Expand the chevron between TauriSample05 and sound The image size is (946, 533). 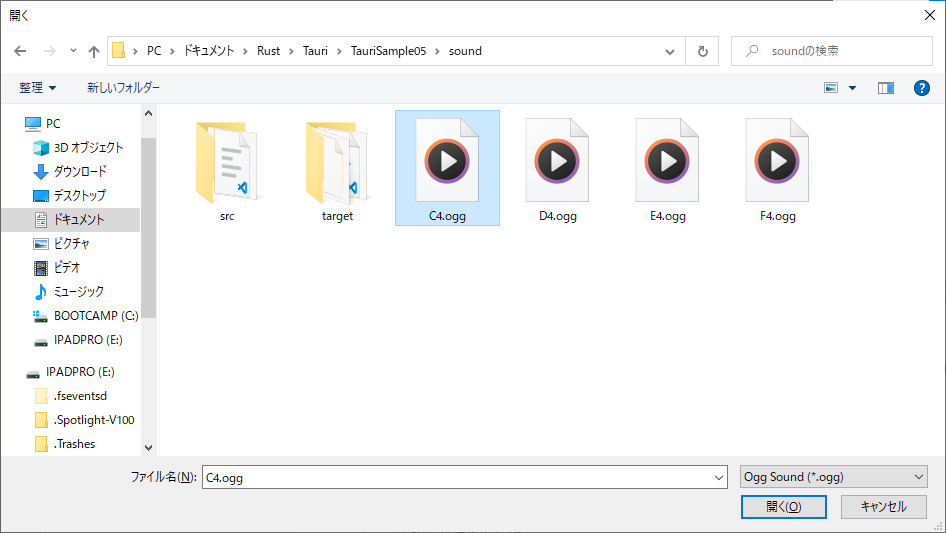(x=437, y=51)
